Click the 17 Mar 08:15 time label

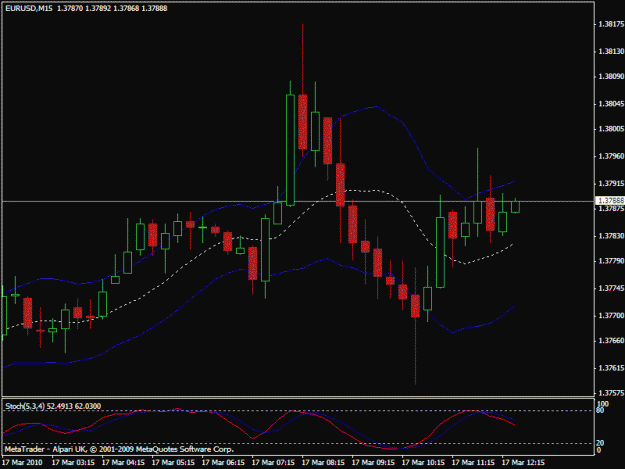pos(323,463)
